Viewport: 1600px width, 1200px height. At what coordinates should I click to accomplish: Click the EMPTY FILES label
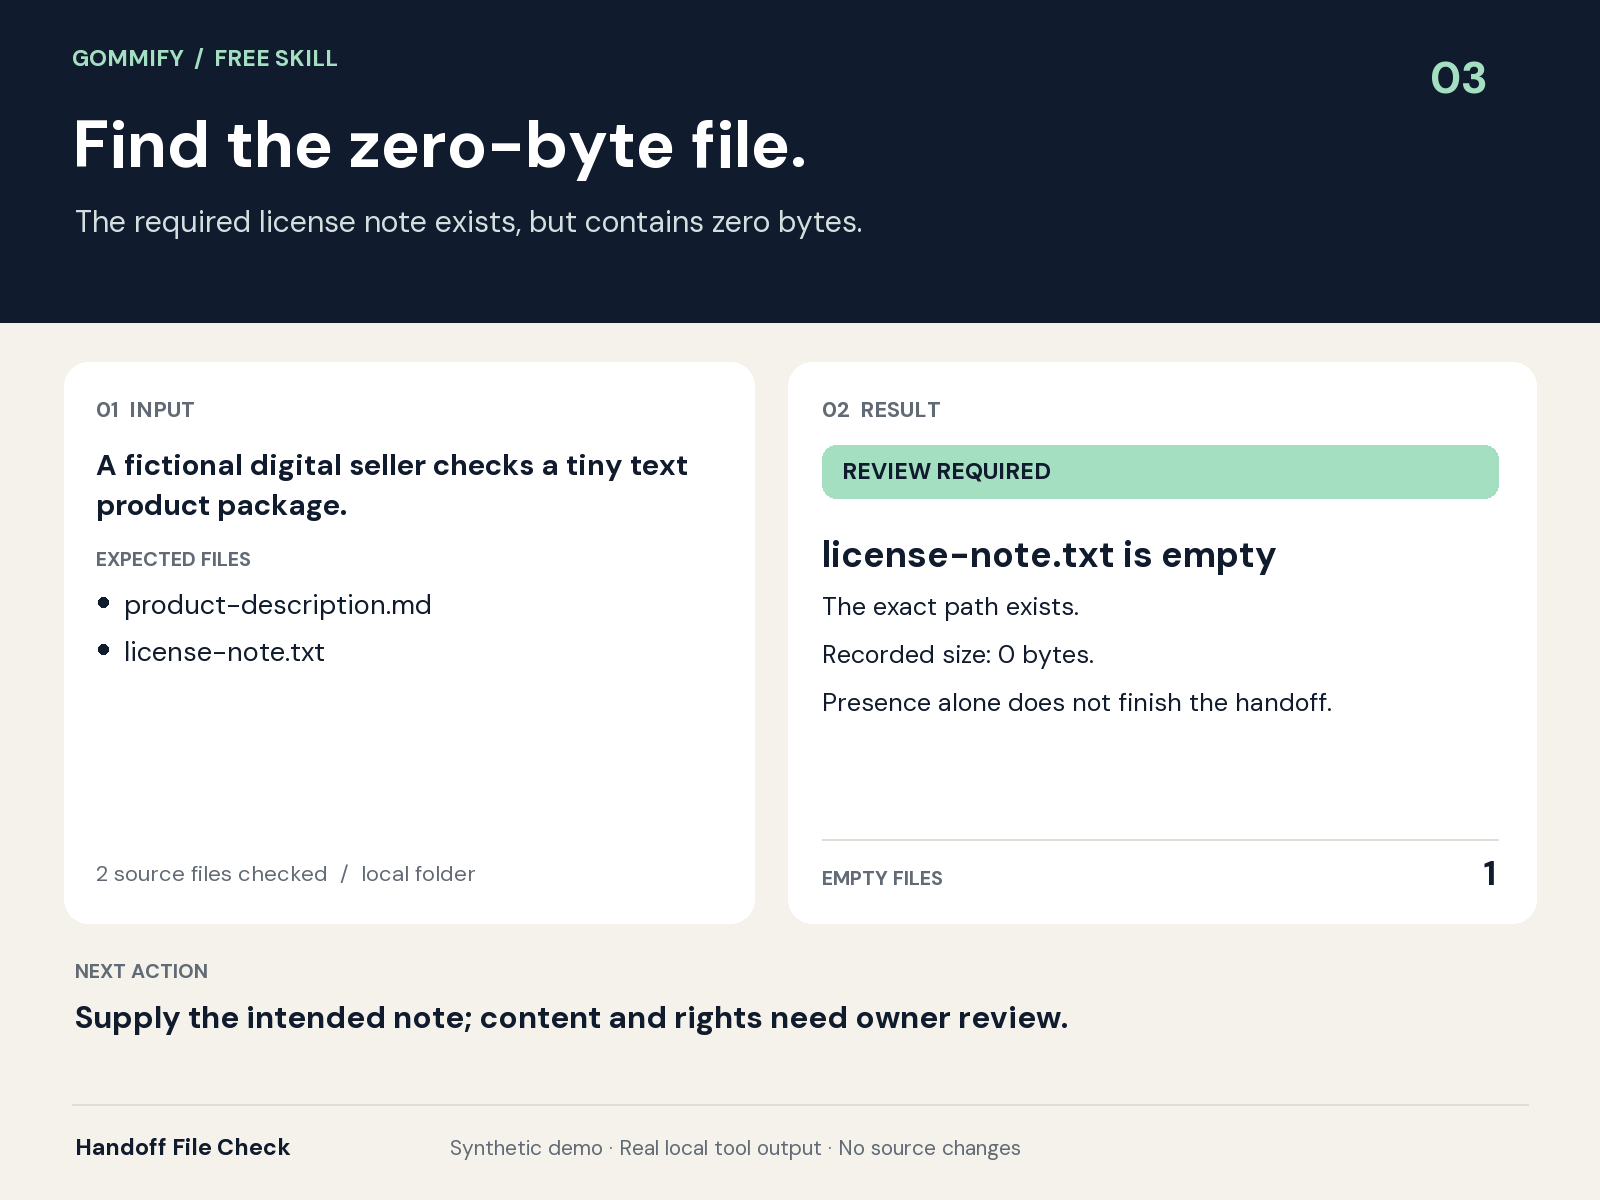coord(882,878)
